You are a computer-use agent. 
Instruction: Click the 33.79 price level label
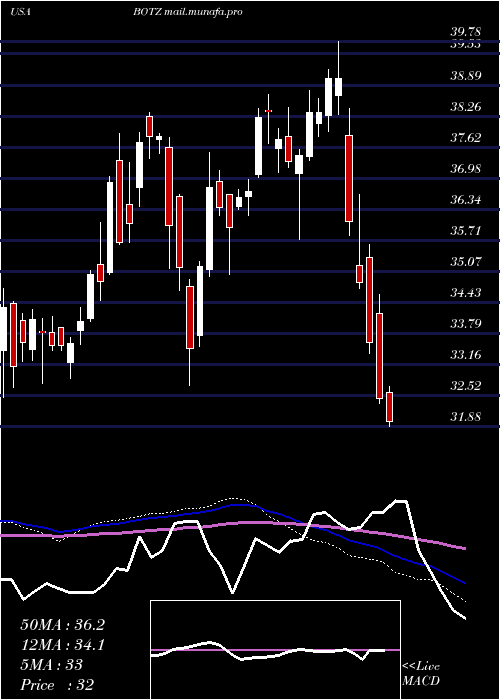[x=466, y=324]
